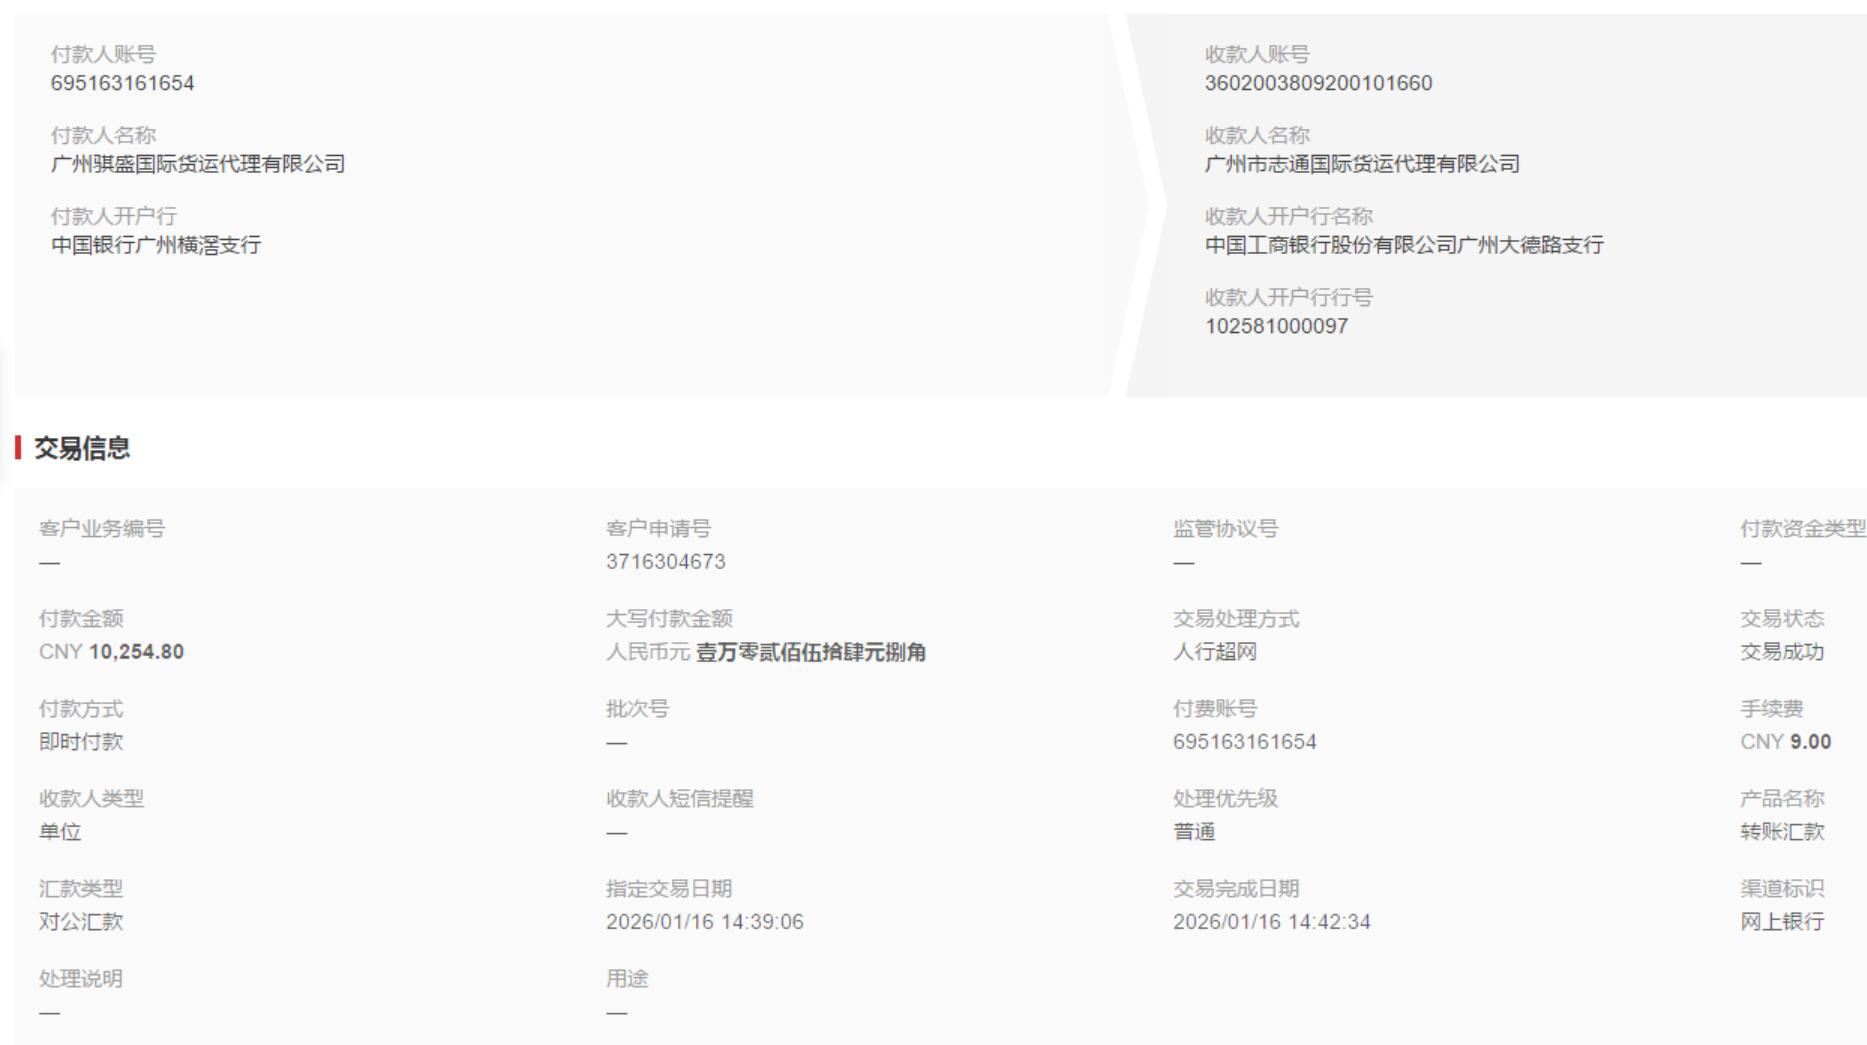Click the red marker beside 交易信息 heading
This screenshot has width=1867, height=1045.
(x=18, y=448)
